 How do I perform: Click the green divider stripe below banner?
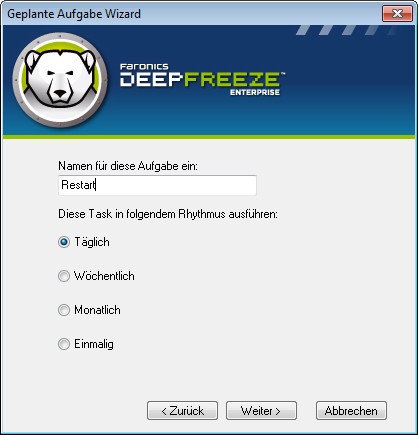(209, 137)
